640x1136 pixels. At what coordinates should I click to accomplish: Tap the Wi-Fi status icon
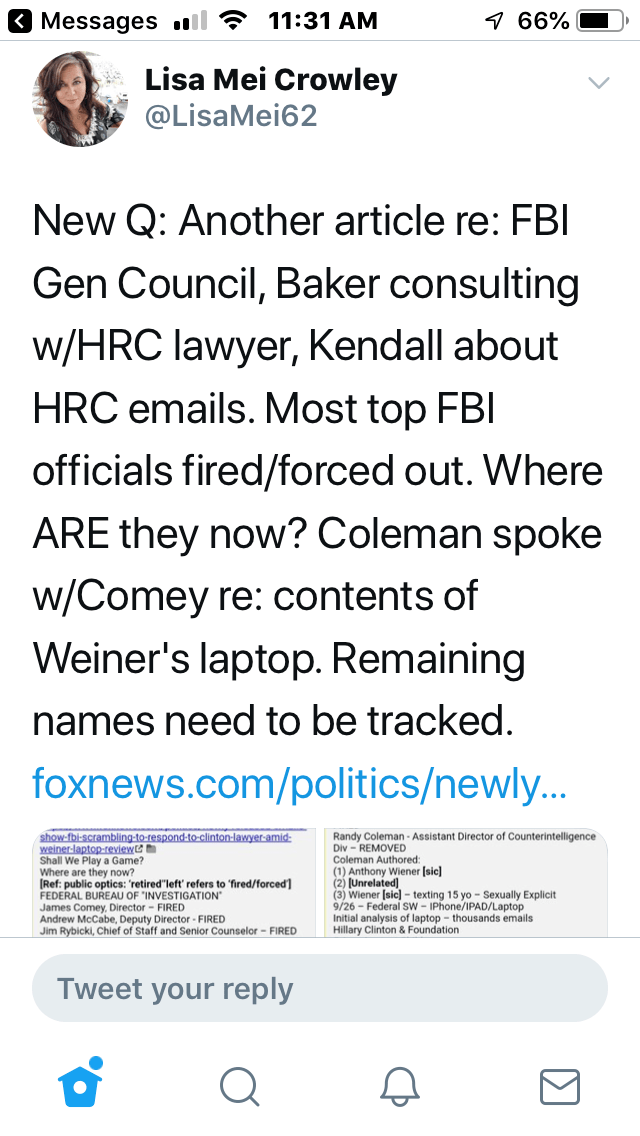234,20
